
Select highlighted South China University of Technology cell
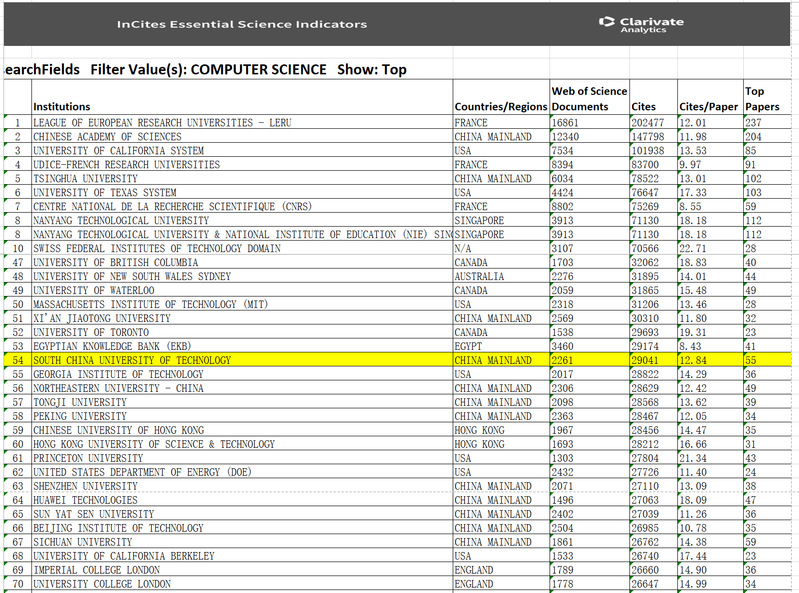pyautogui.click(x=242, y=360)
